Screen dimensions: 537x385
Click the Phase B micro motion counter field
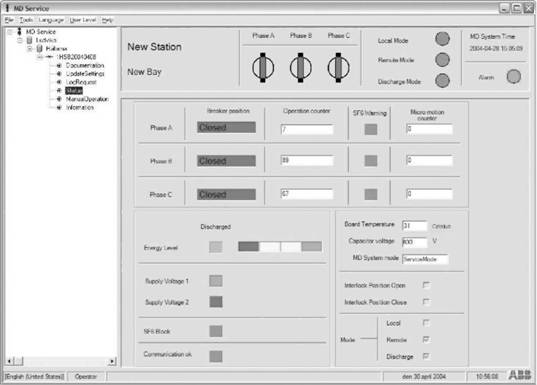click(x=429, y=160)
